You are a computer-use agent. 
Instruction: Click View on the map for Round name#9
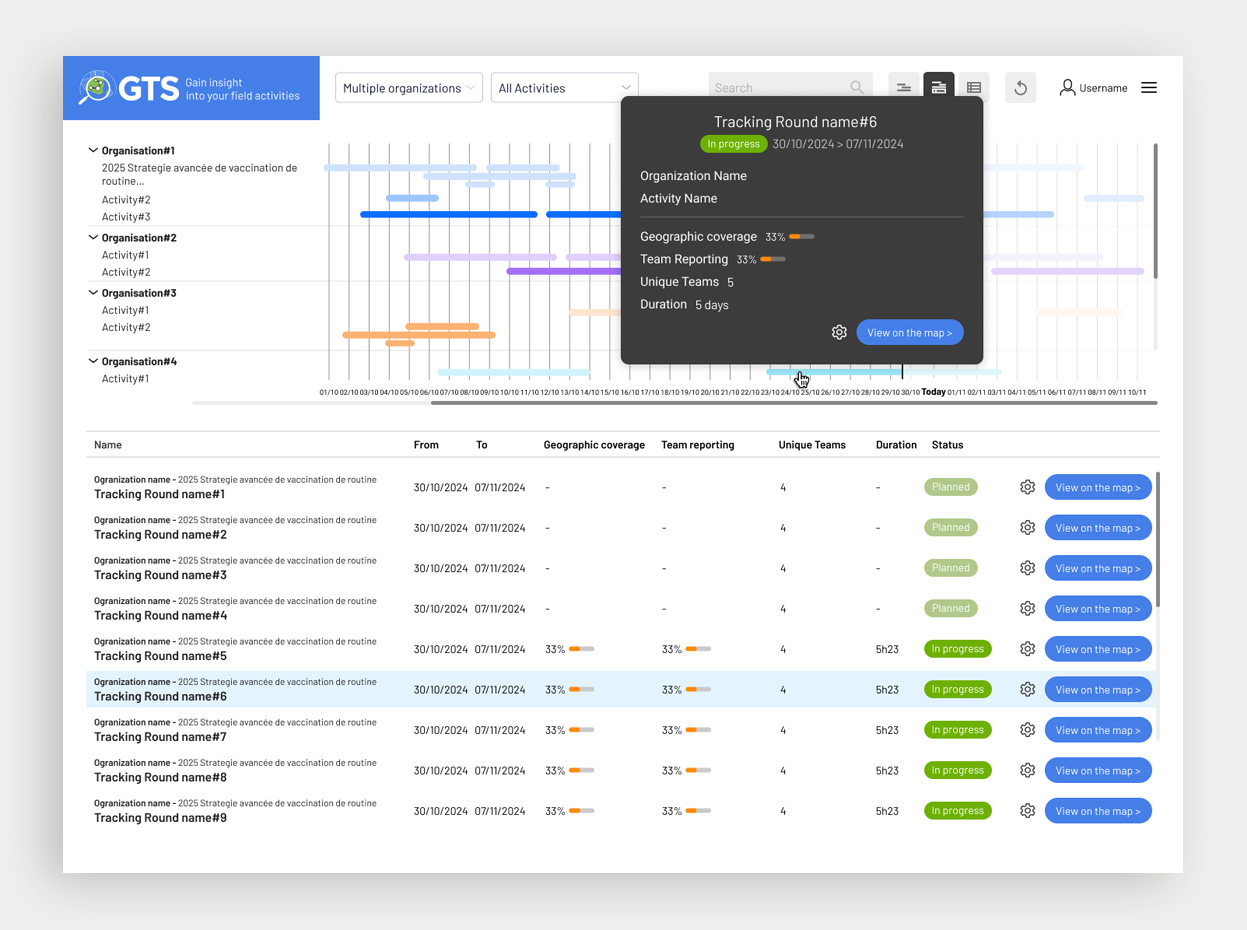click(x=1097, y=811)
